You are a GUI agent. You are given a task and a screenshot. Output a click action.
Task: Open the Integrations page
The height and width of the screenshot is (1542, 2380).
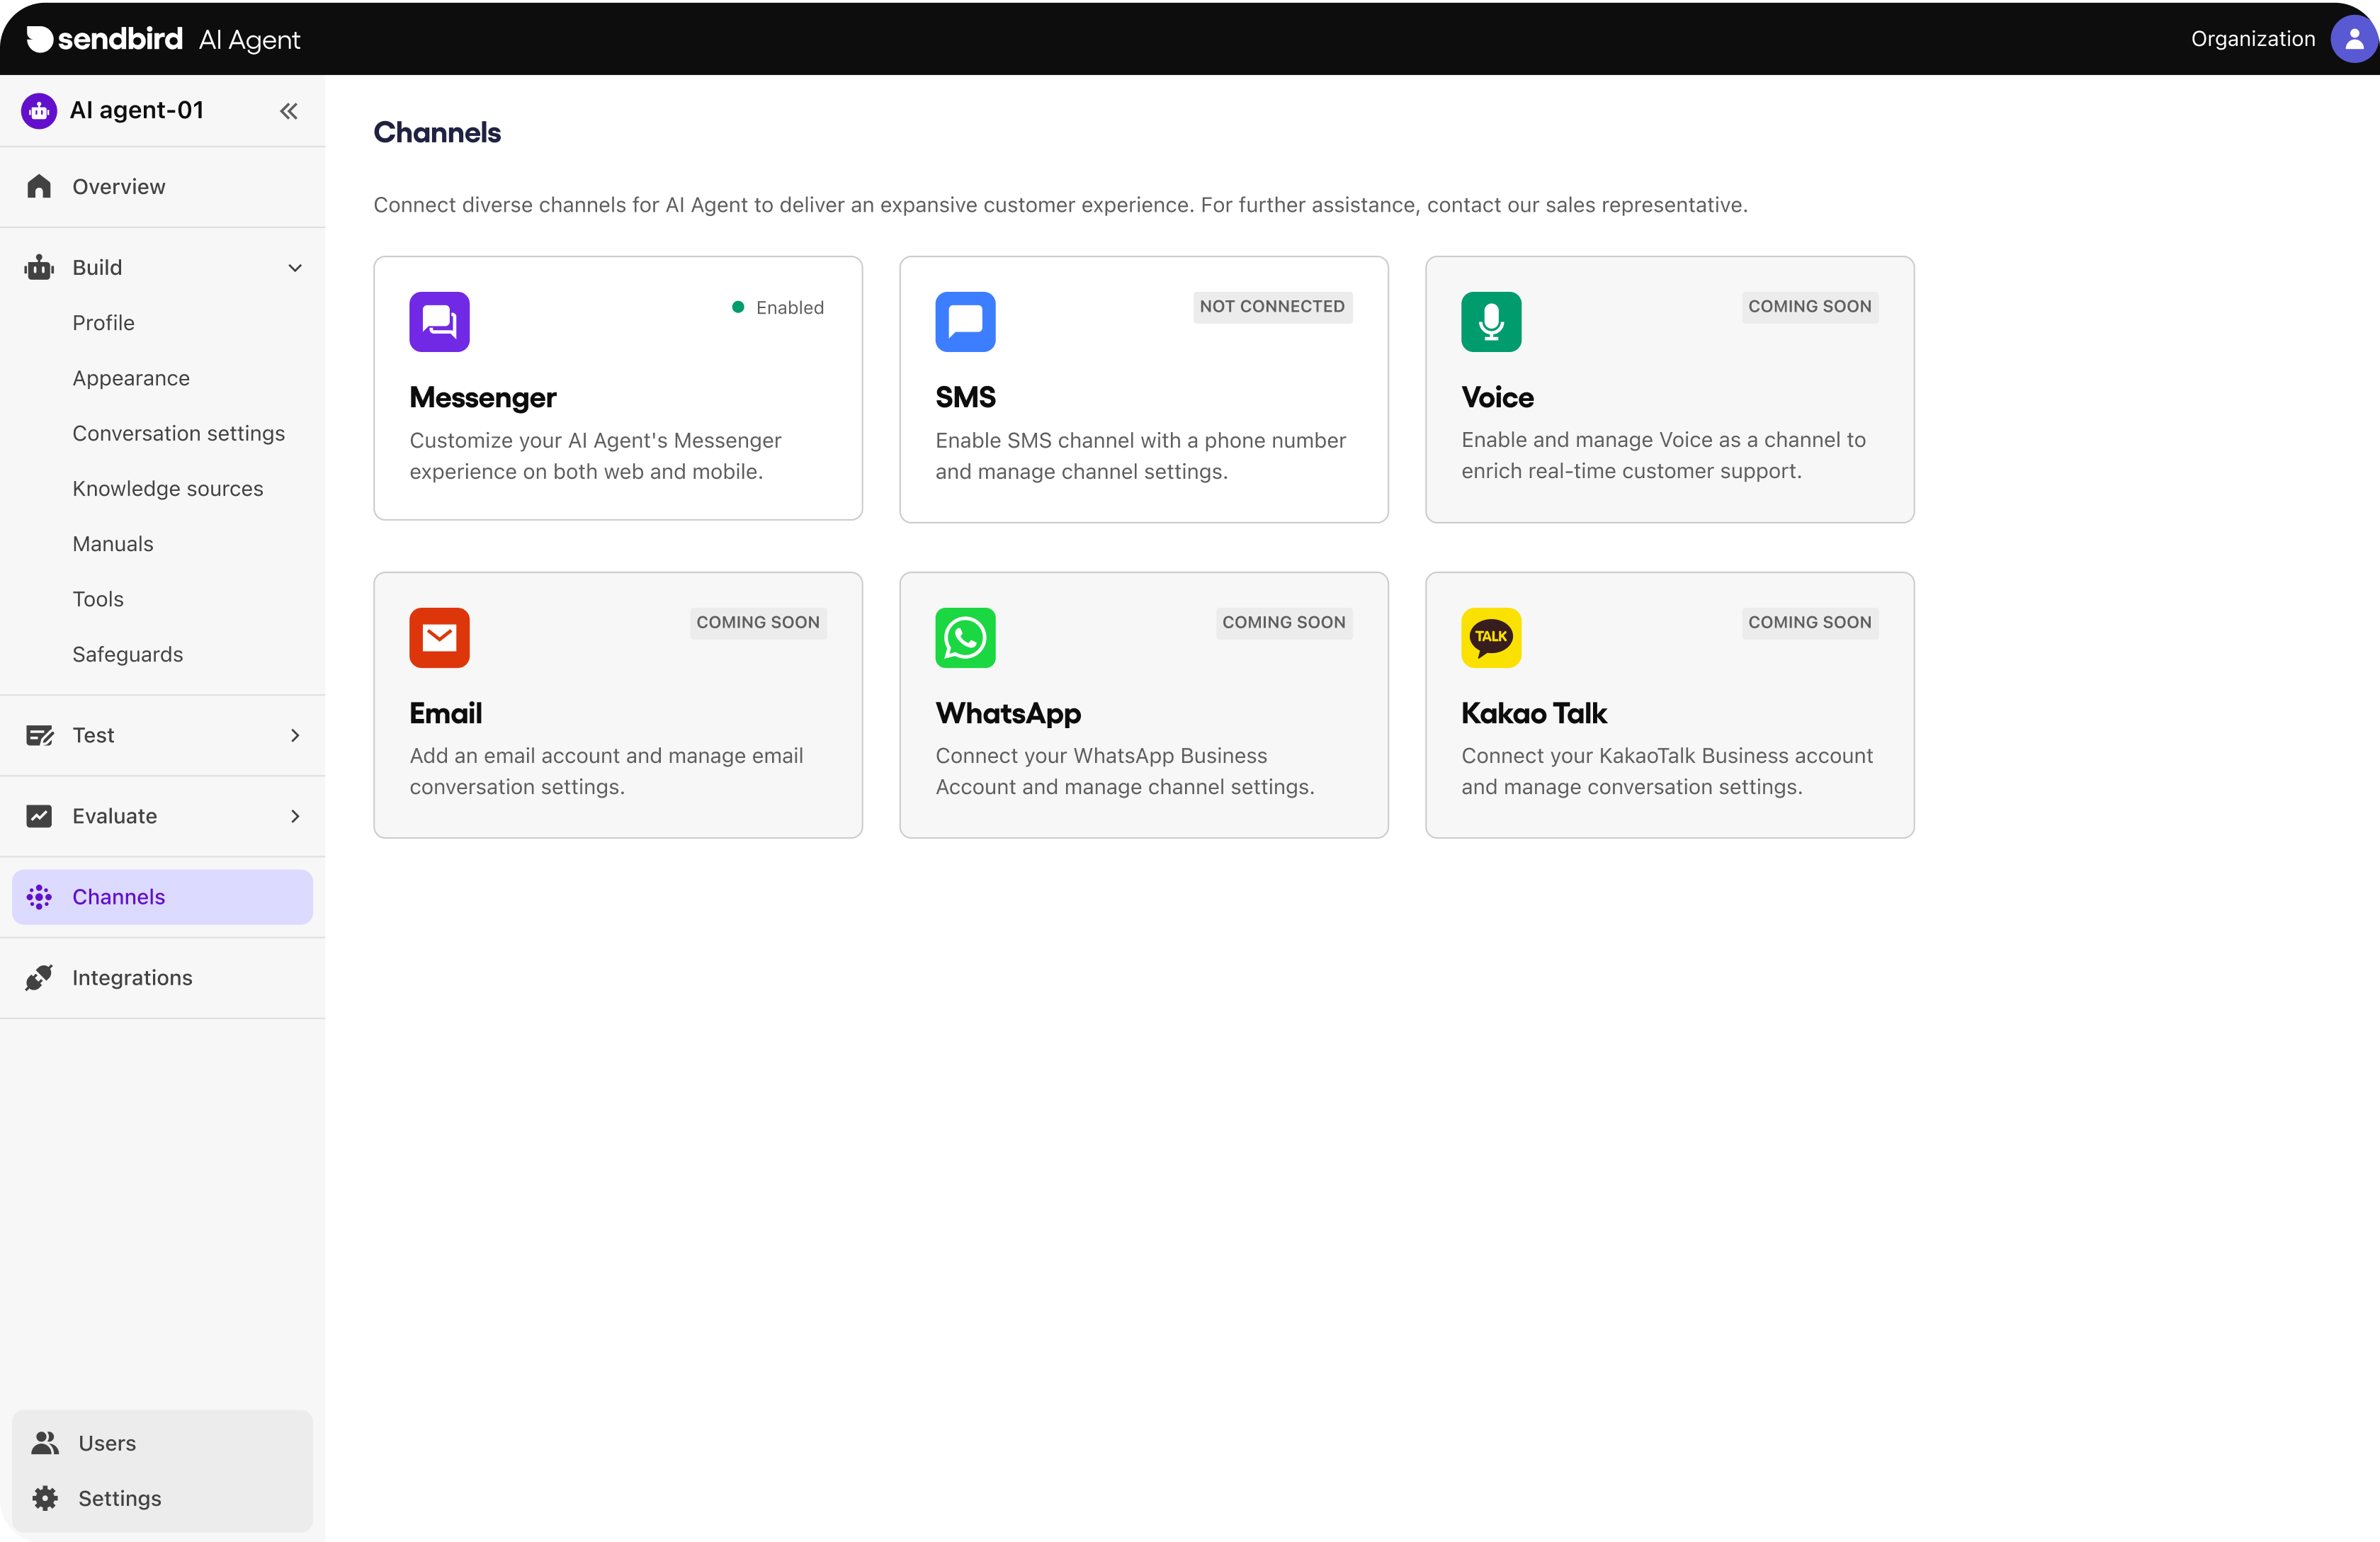(132, 978)
